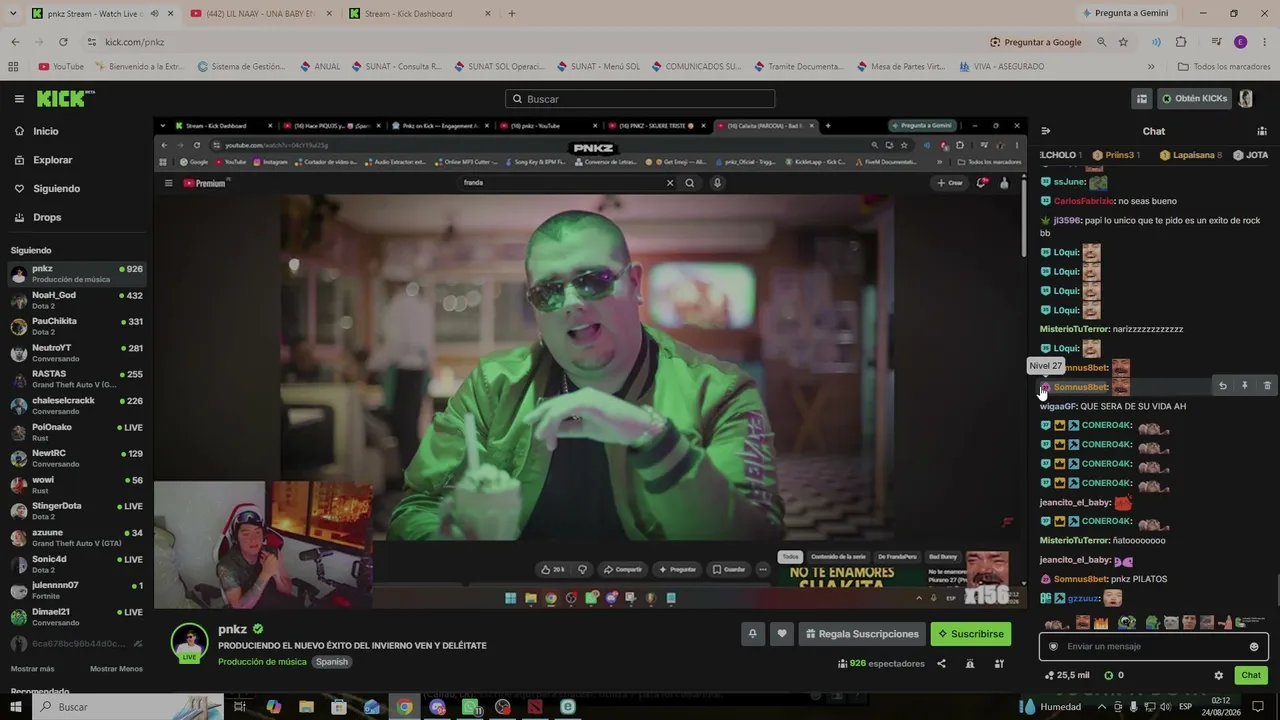Show more bookmarks with the chevron
The image size is (1280, 720).
(1151, 67)
